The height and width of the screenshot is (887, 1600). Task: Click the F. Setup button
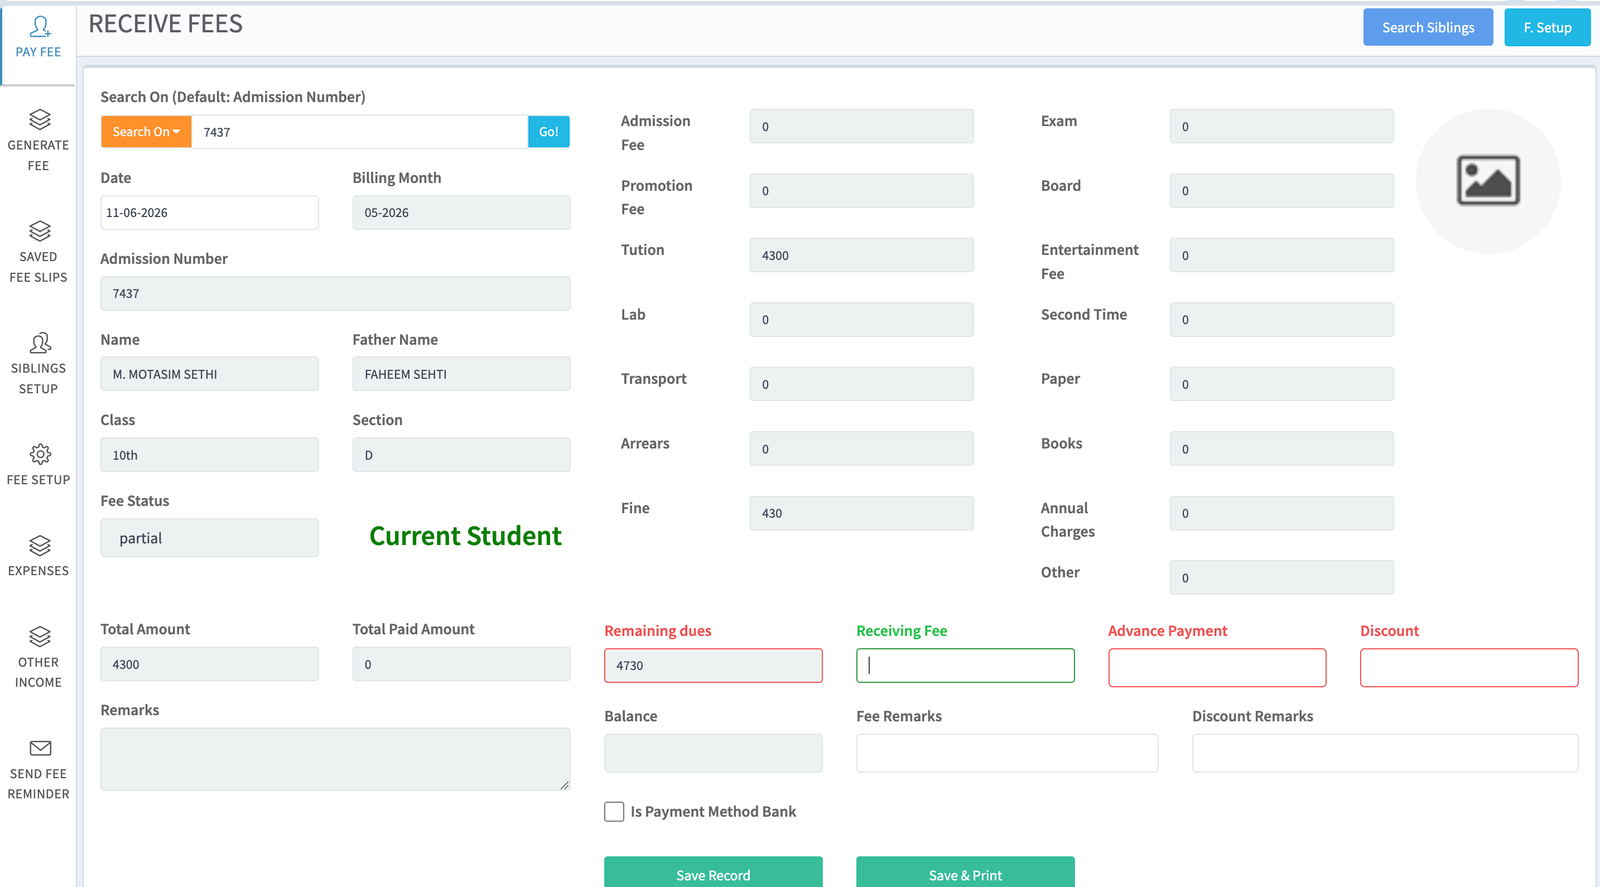click(x=1547, y=28)
